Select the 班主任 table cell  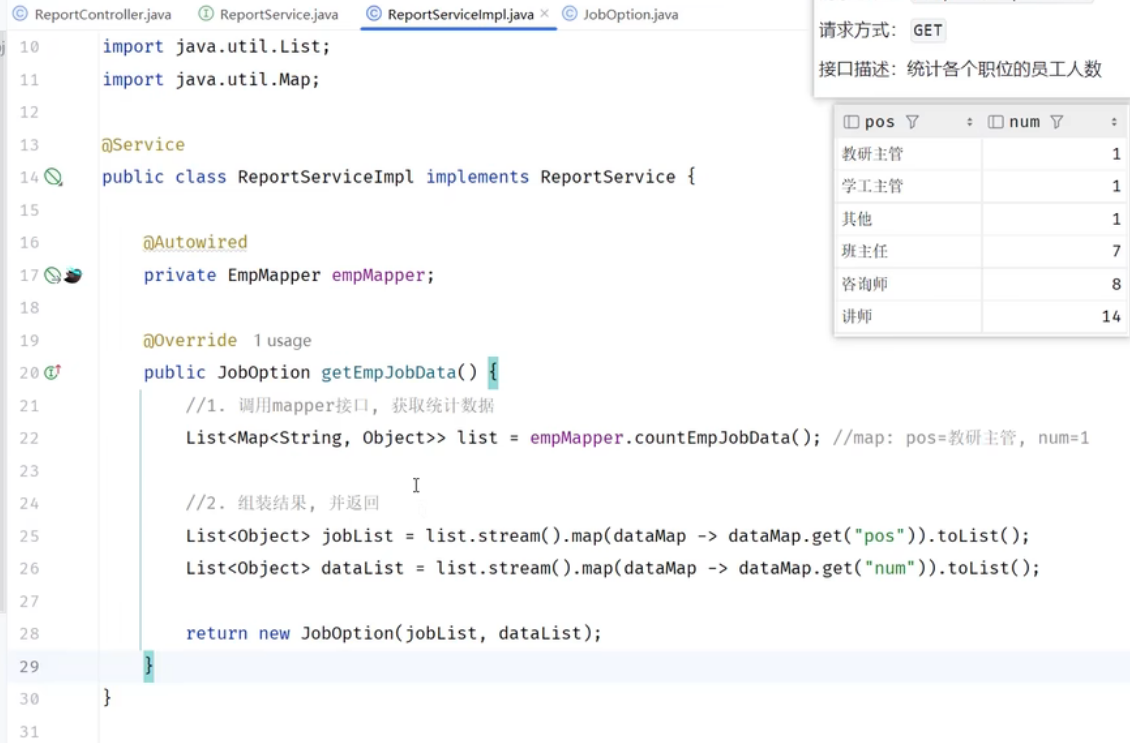click(908, 251)
